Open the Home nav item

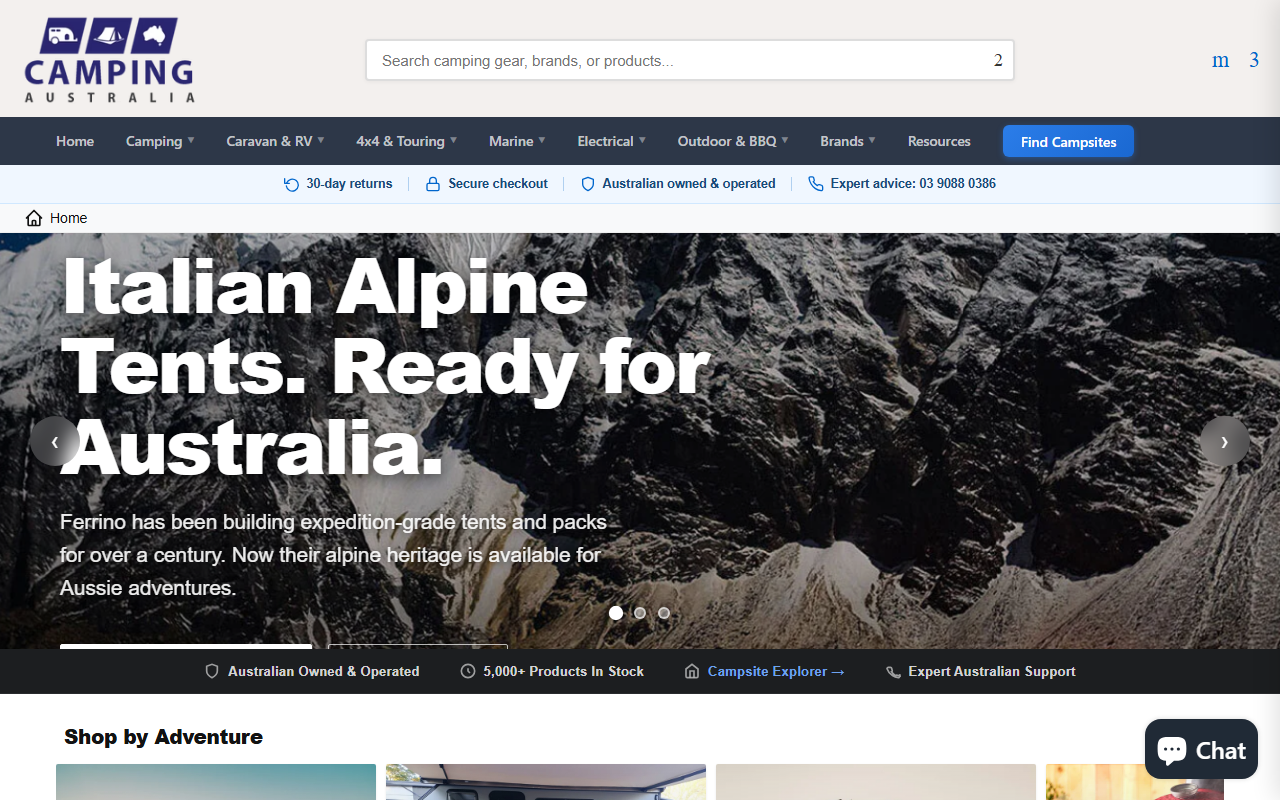pos(75,141)
